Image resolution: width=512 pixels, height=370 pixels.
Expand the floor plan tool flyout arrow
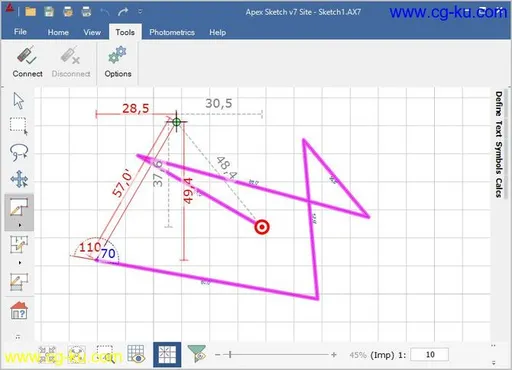[x=20, y=263]
